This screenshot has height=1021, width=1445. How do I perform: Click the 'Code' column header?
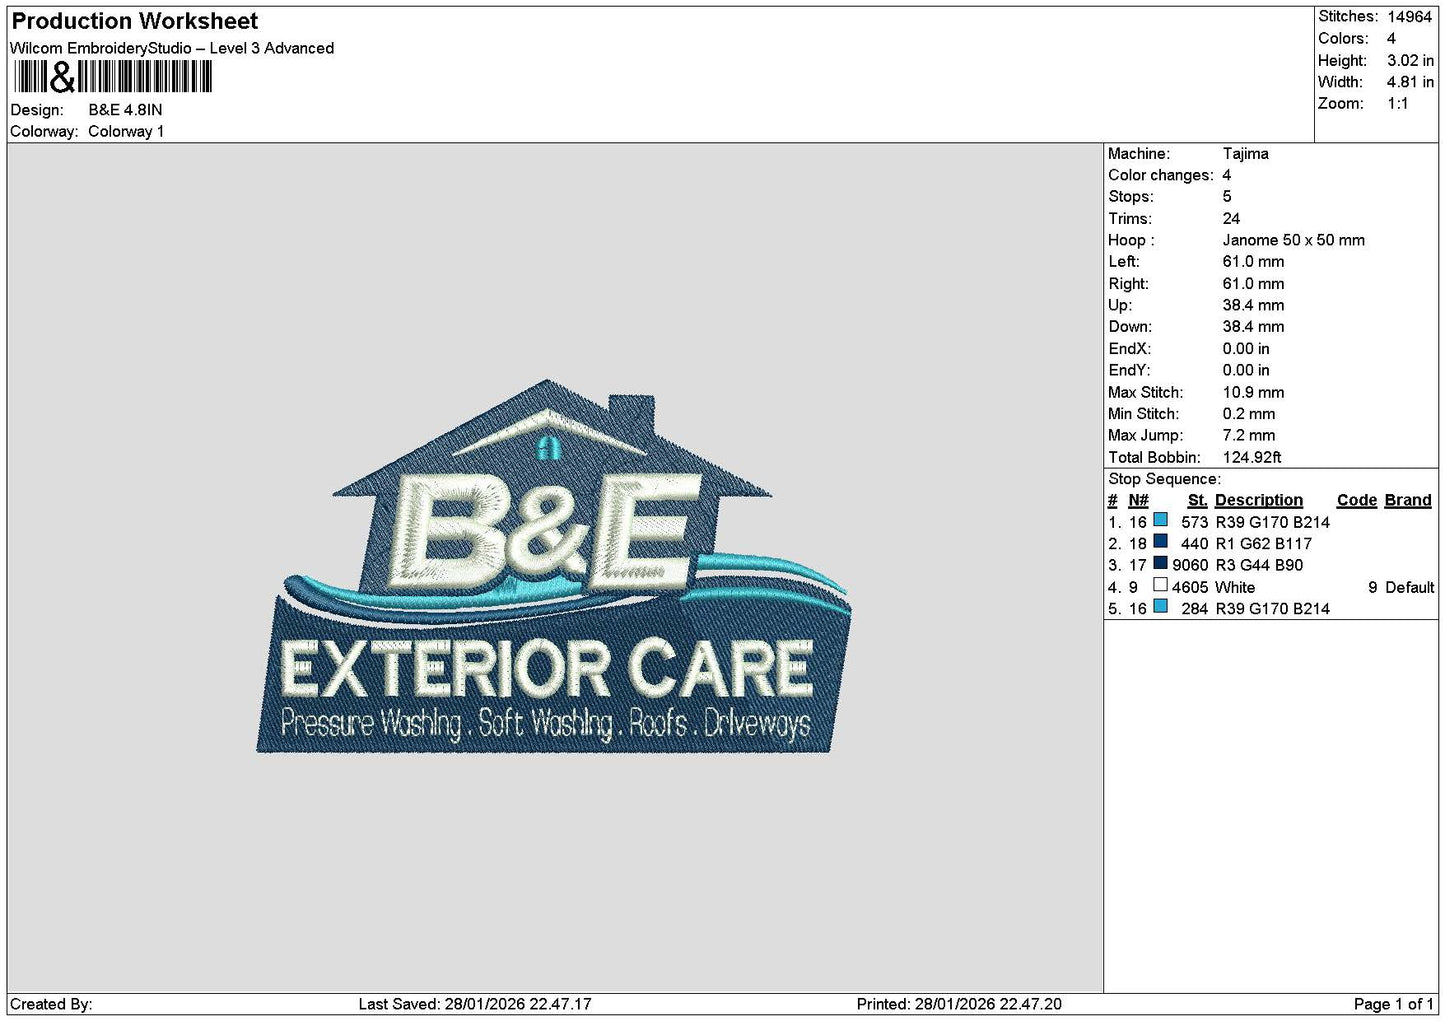(x=1357, y=500)
